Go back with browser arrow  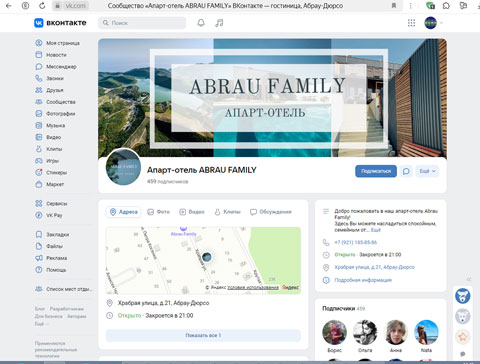(x=9, y=6)
